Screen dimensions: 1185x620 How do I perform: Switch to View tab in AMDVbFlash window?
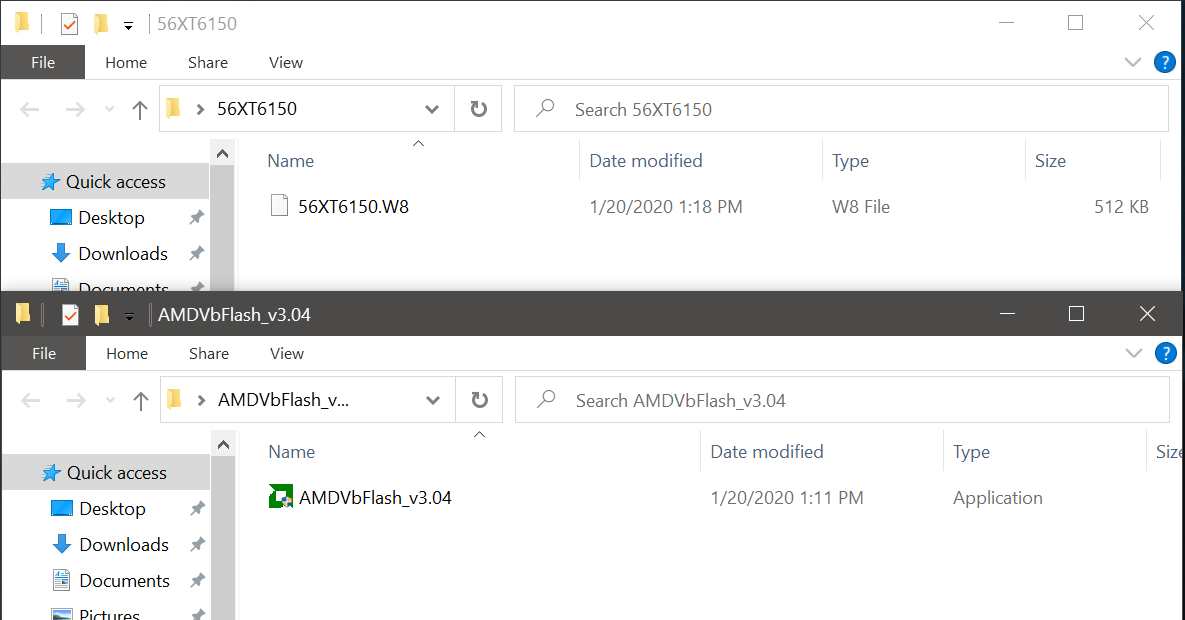[286, 353]
